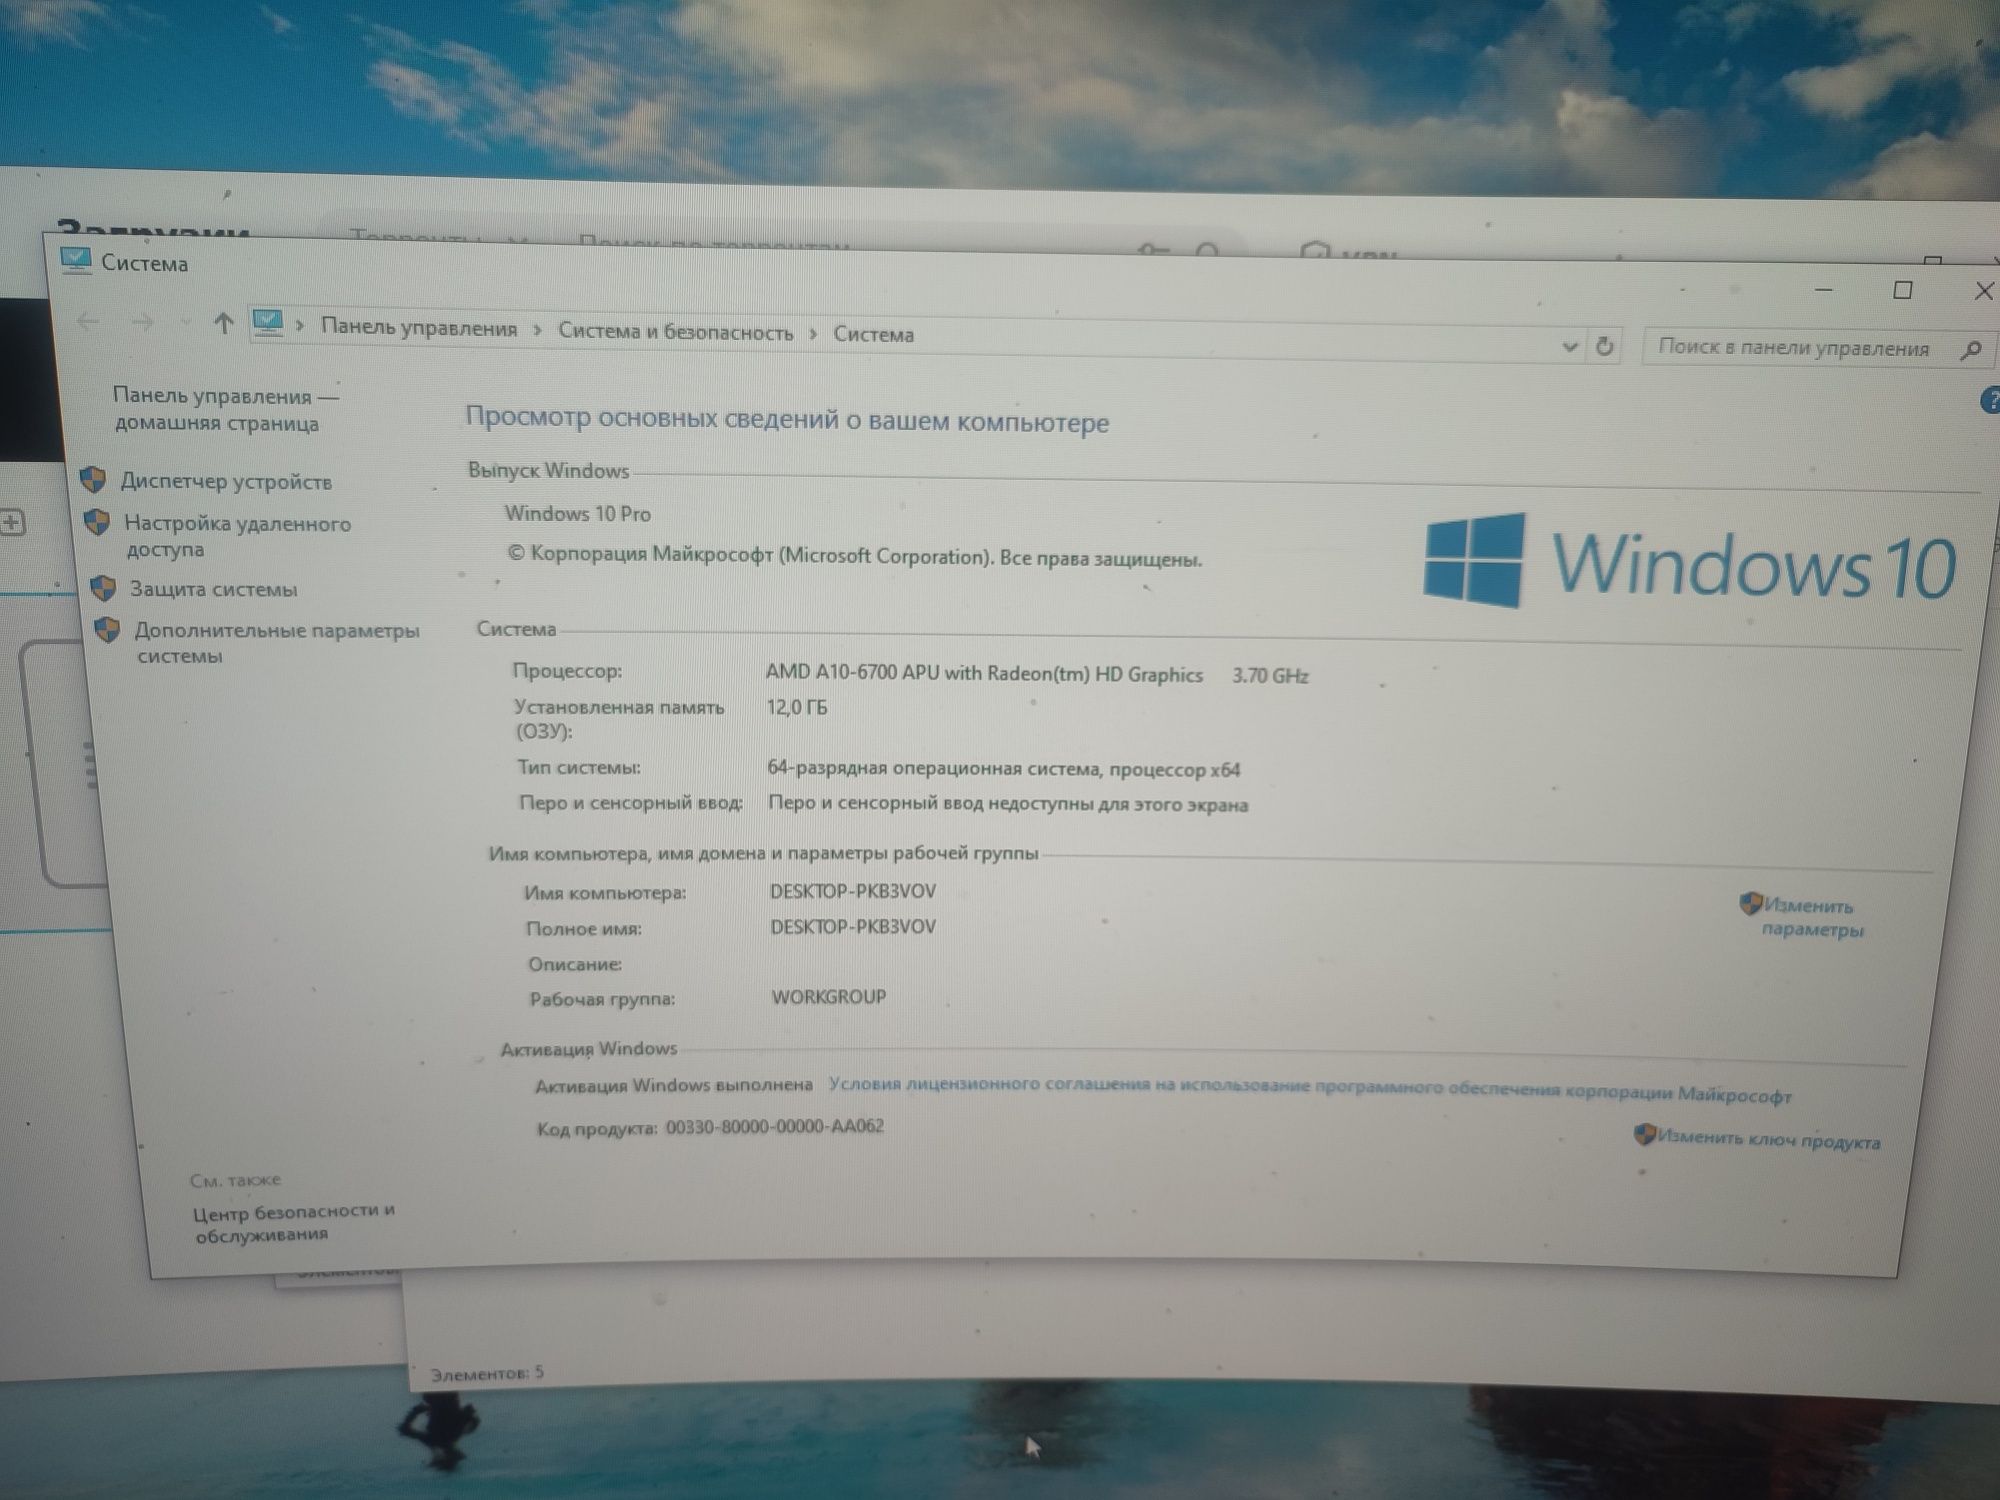This screenshot has height=1500, width=2000.
Task: Click the pen and touch input value text
Action: 1008,803
